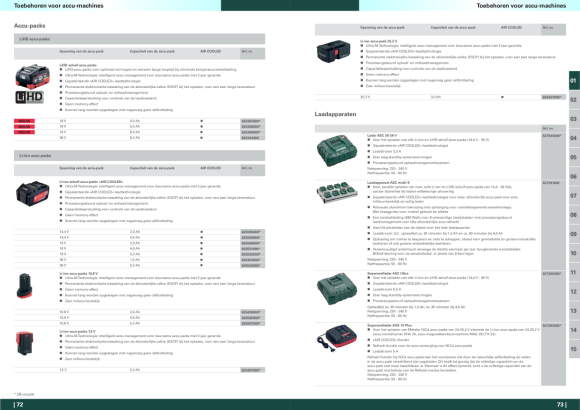Click the "LiHD accu-packs" grey header bar
The height and width of the screenshot is (410, 580).
tap(139, 39)
